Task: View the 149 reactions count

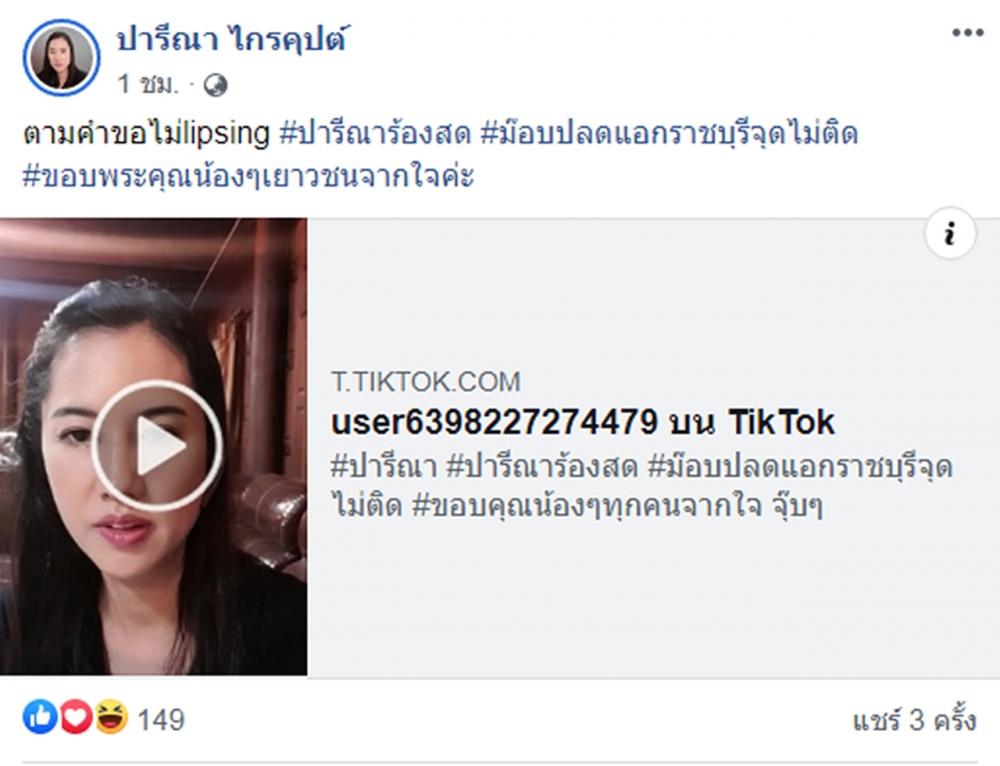Action: point(161,719)
